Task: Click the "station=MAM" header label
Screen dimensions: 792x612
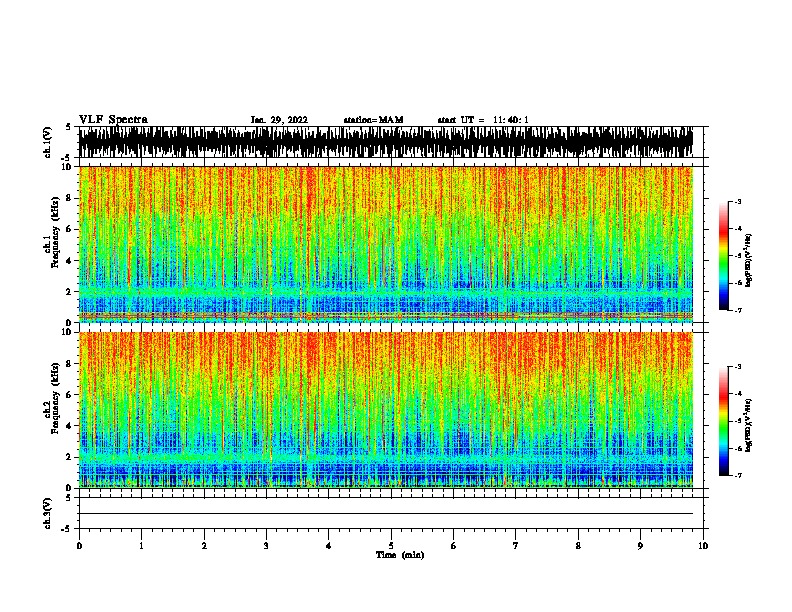Action: (374, 120)
